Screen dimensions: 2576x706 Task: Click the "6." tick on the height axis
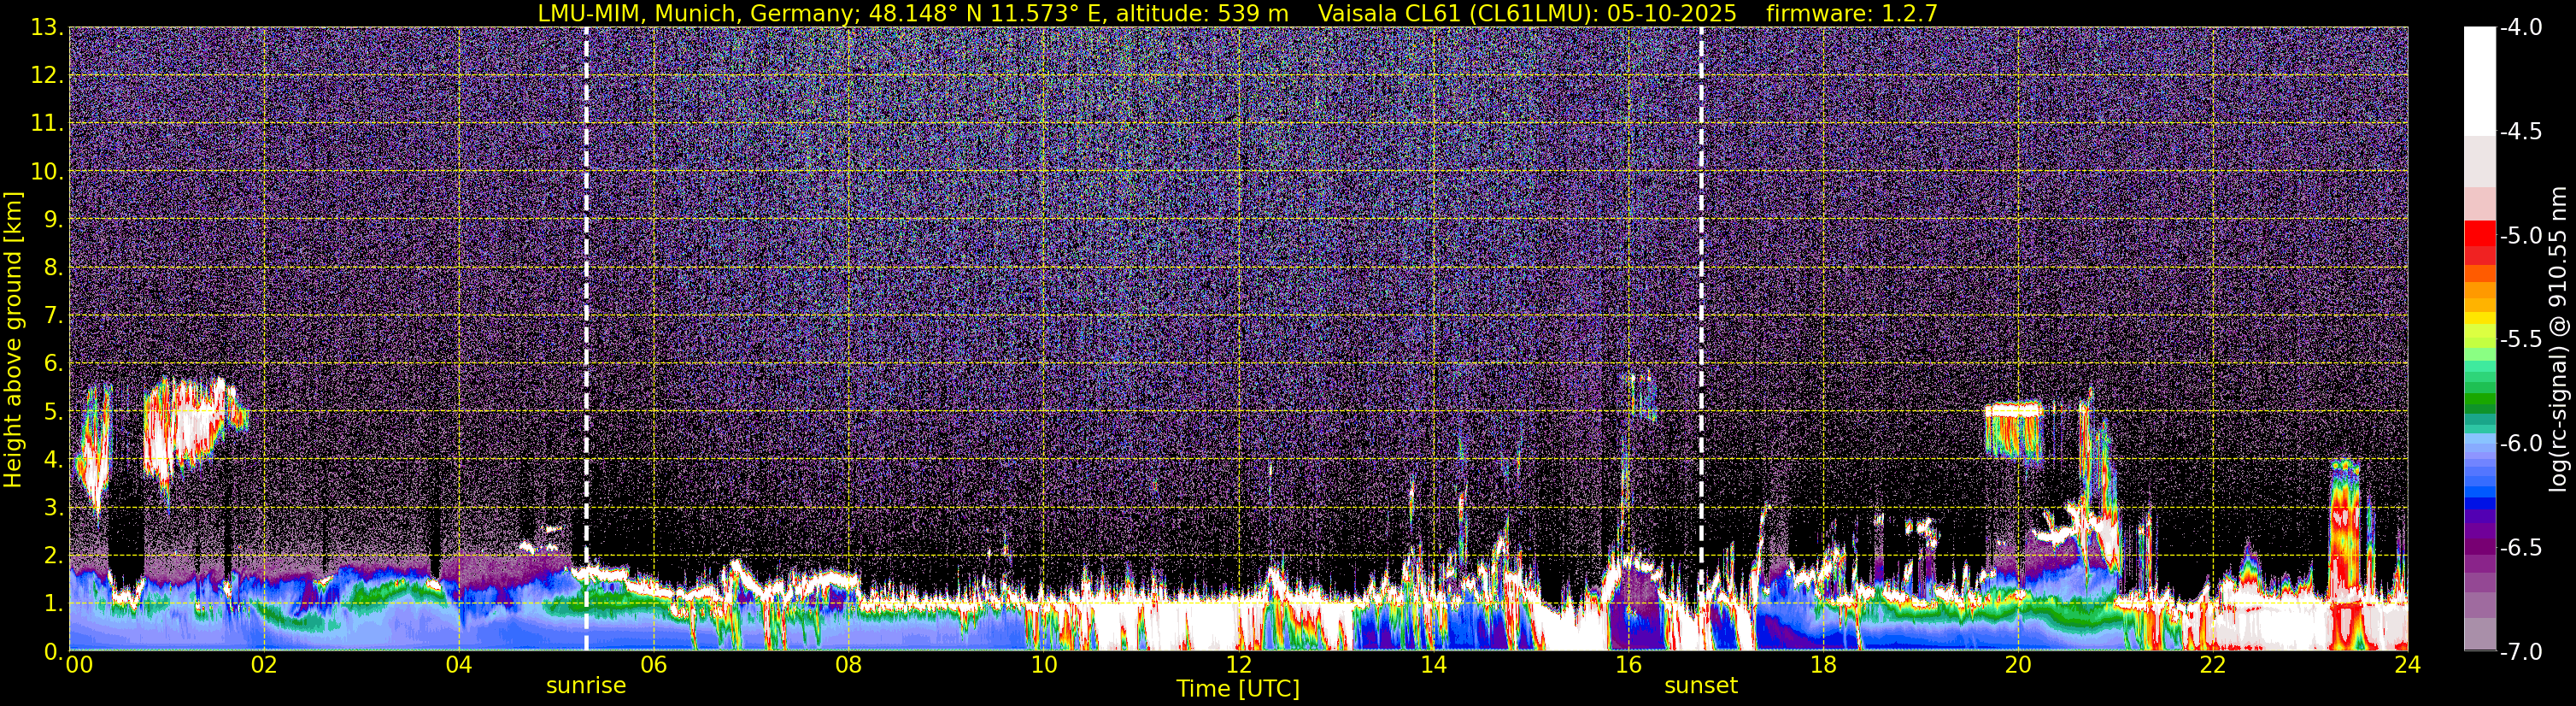(53, 363)
